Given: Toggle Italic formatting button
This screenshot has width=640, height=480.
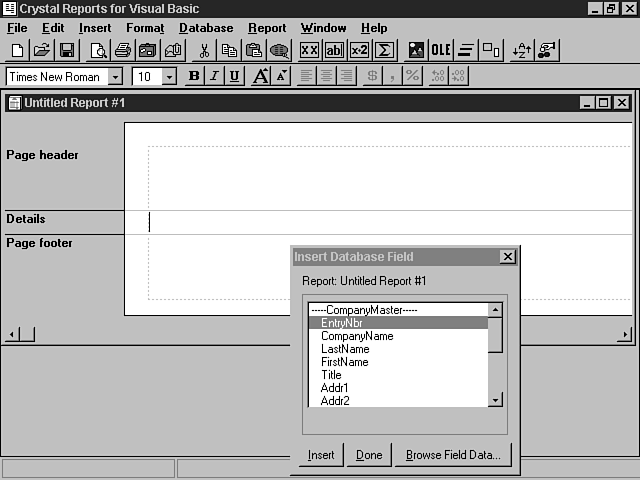Looking at the screenshot, I should (214, 76).
